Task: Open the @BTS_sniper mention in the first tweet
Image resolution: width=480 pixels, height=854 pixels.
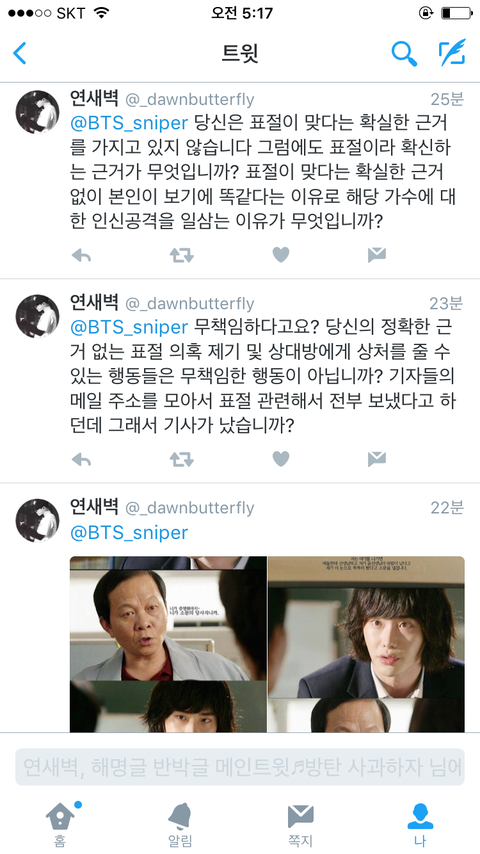Action: click(x=129, y=123)
